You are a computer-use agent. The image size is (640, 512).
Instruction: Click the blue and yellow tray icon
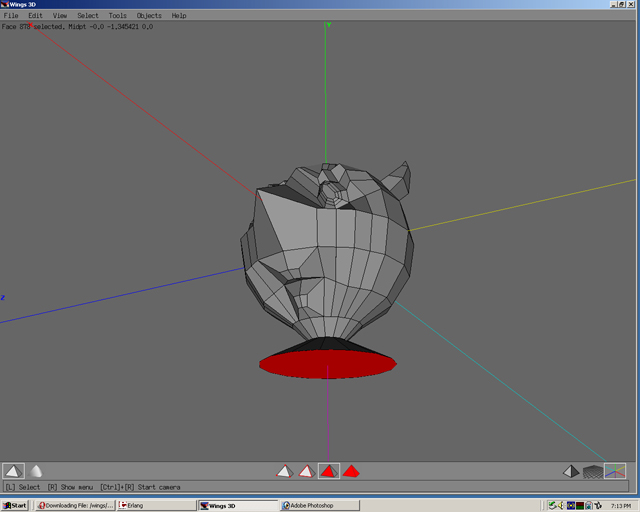coord(571,505)
